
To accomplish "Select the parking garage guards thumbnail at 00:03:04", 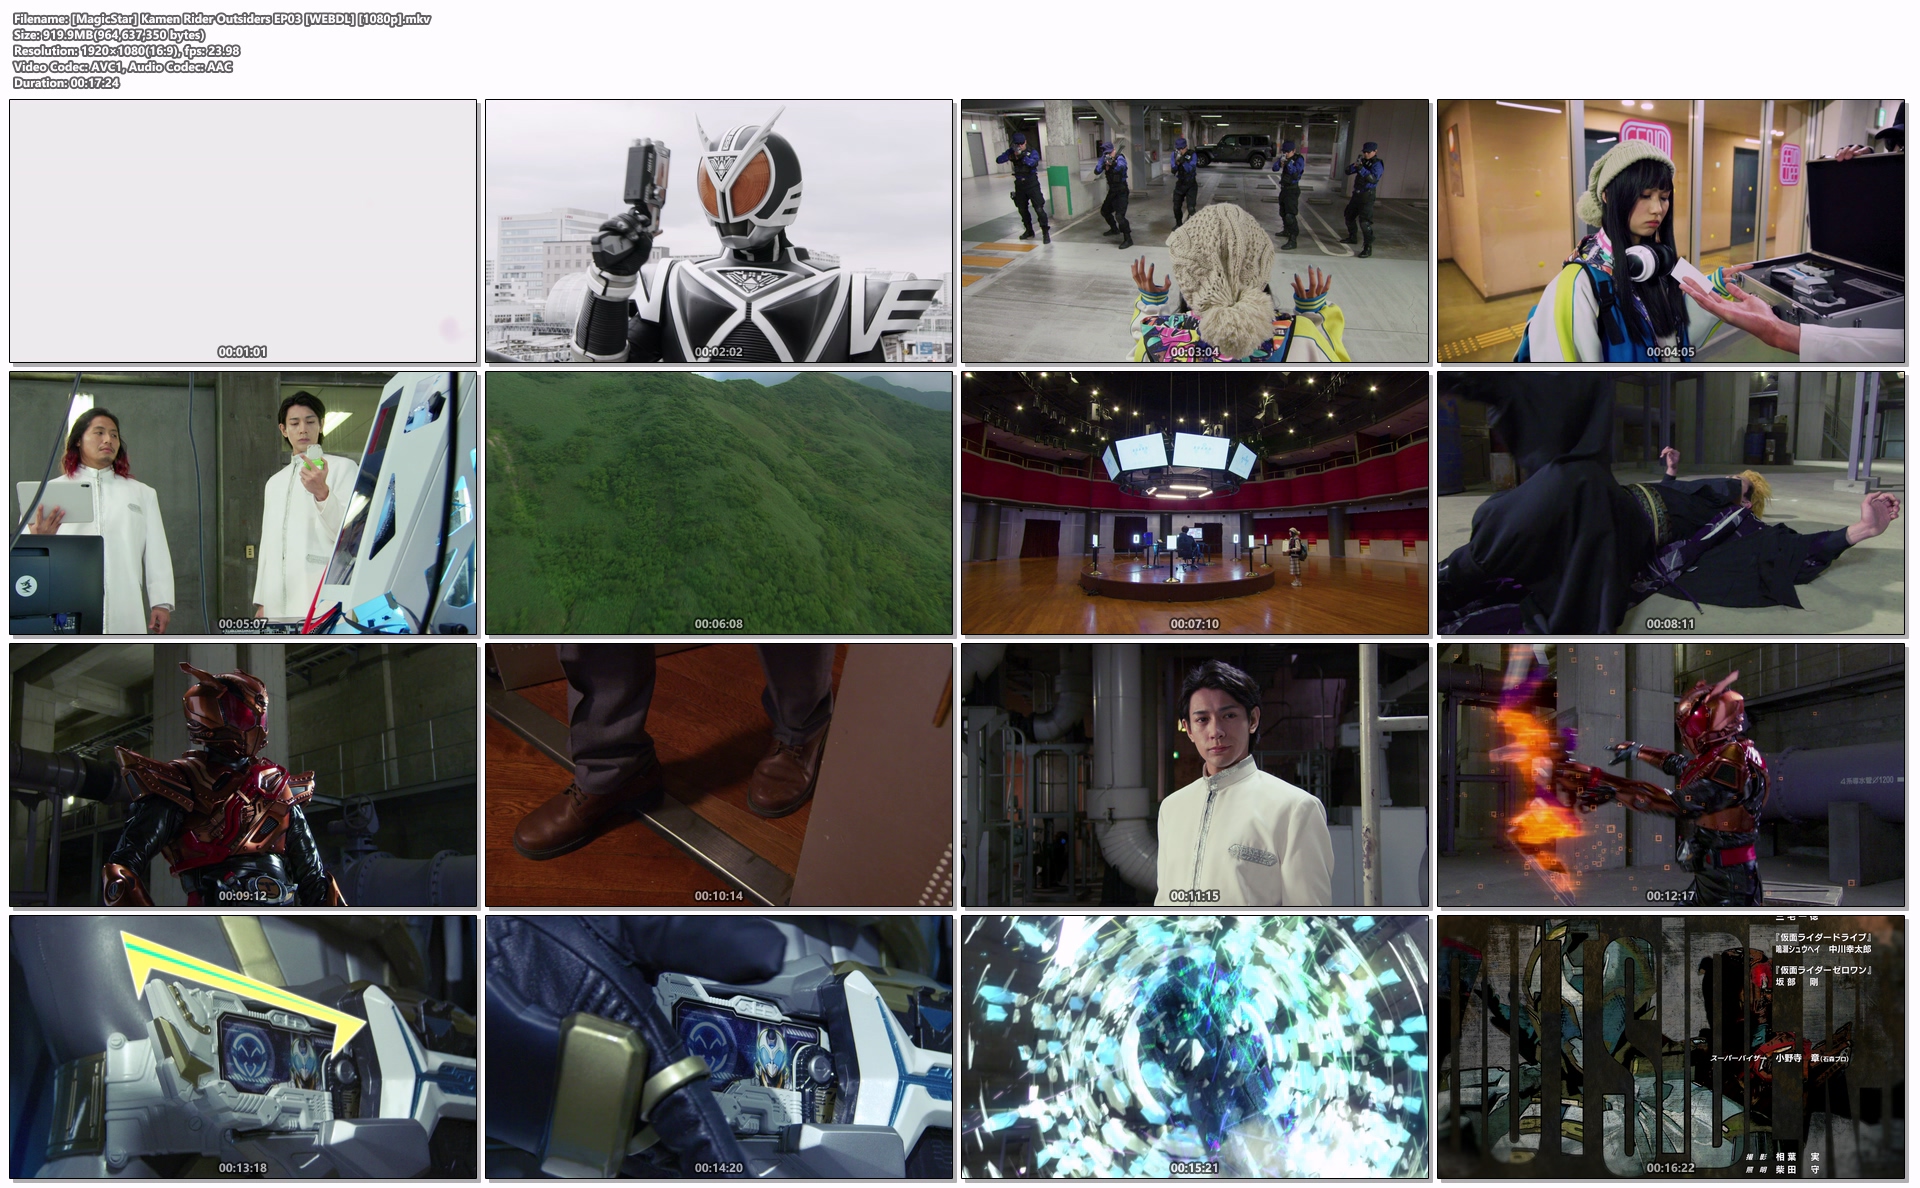I will pos(1195,231).
